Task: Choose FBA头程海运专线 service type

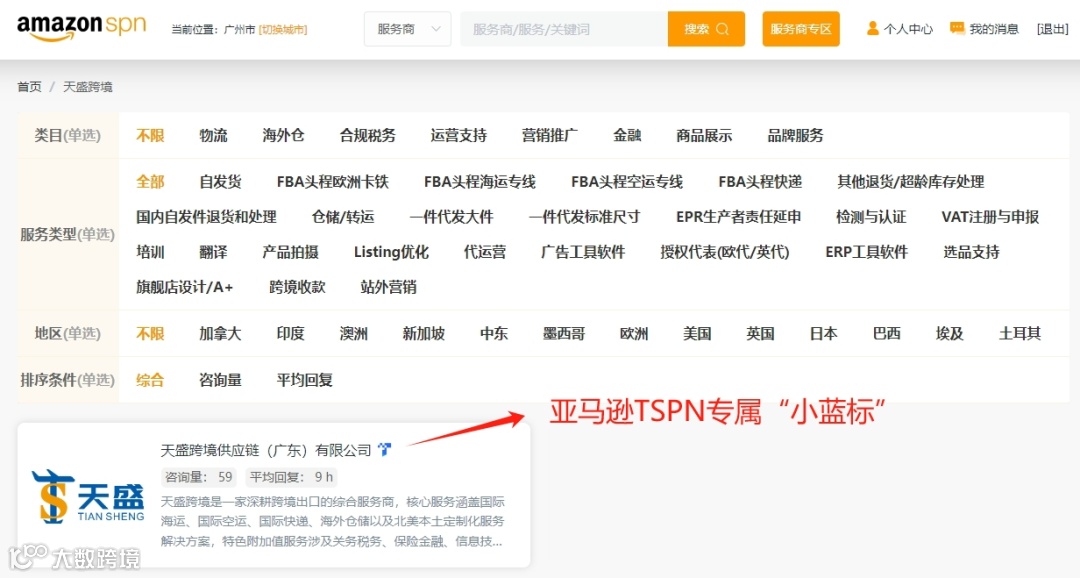Action: point(480,182)
